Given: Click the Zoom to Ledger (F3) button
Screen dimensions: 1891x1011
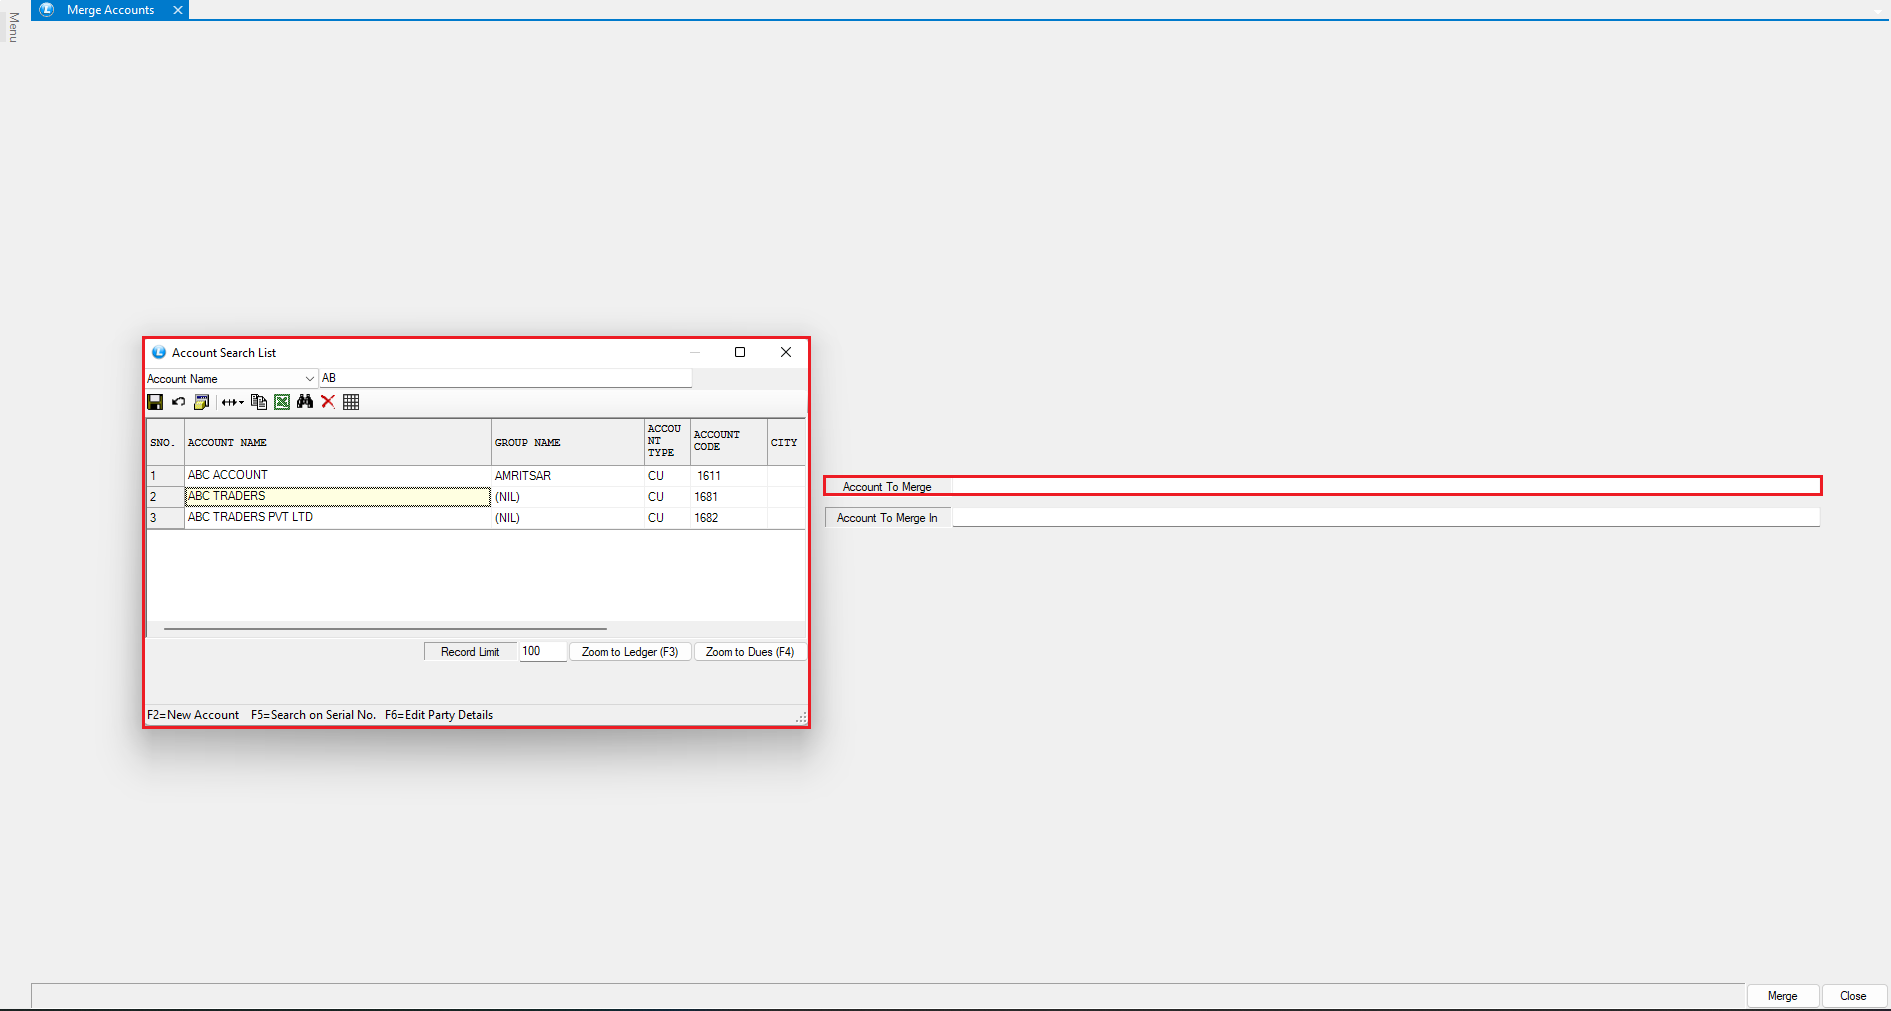Looking at the screenshot, I should (x=629, y=652).
